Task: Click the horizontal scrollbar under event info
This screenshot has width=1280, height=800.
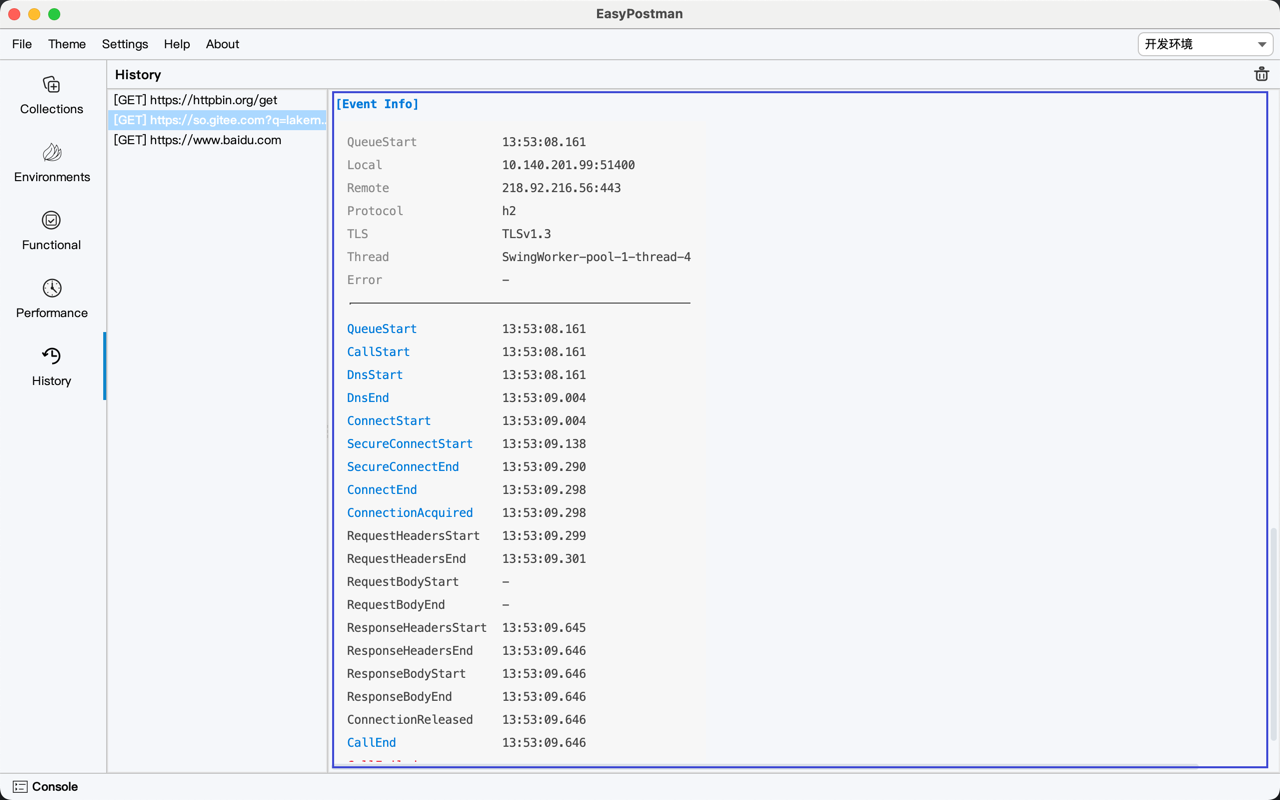Action: (765, 767)
